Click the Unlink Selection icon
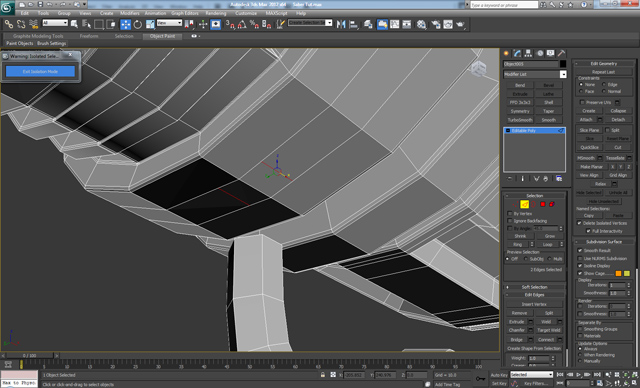The width and height of the screenshot is (640, 388). pyautogui.click(x=21, y=24)
